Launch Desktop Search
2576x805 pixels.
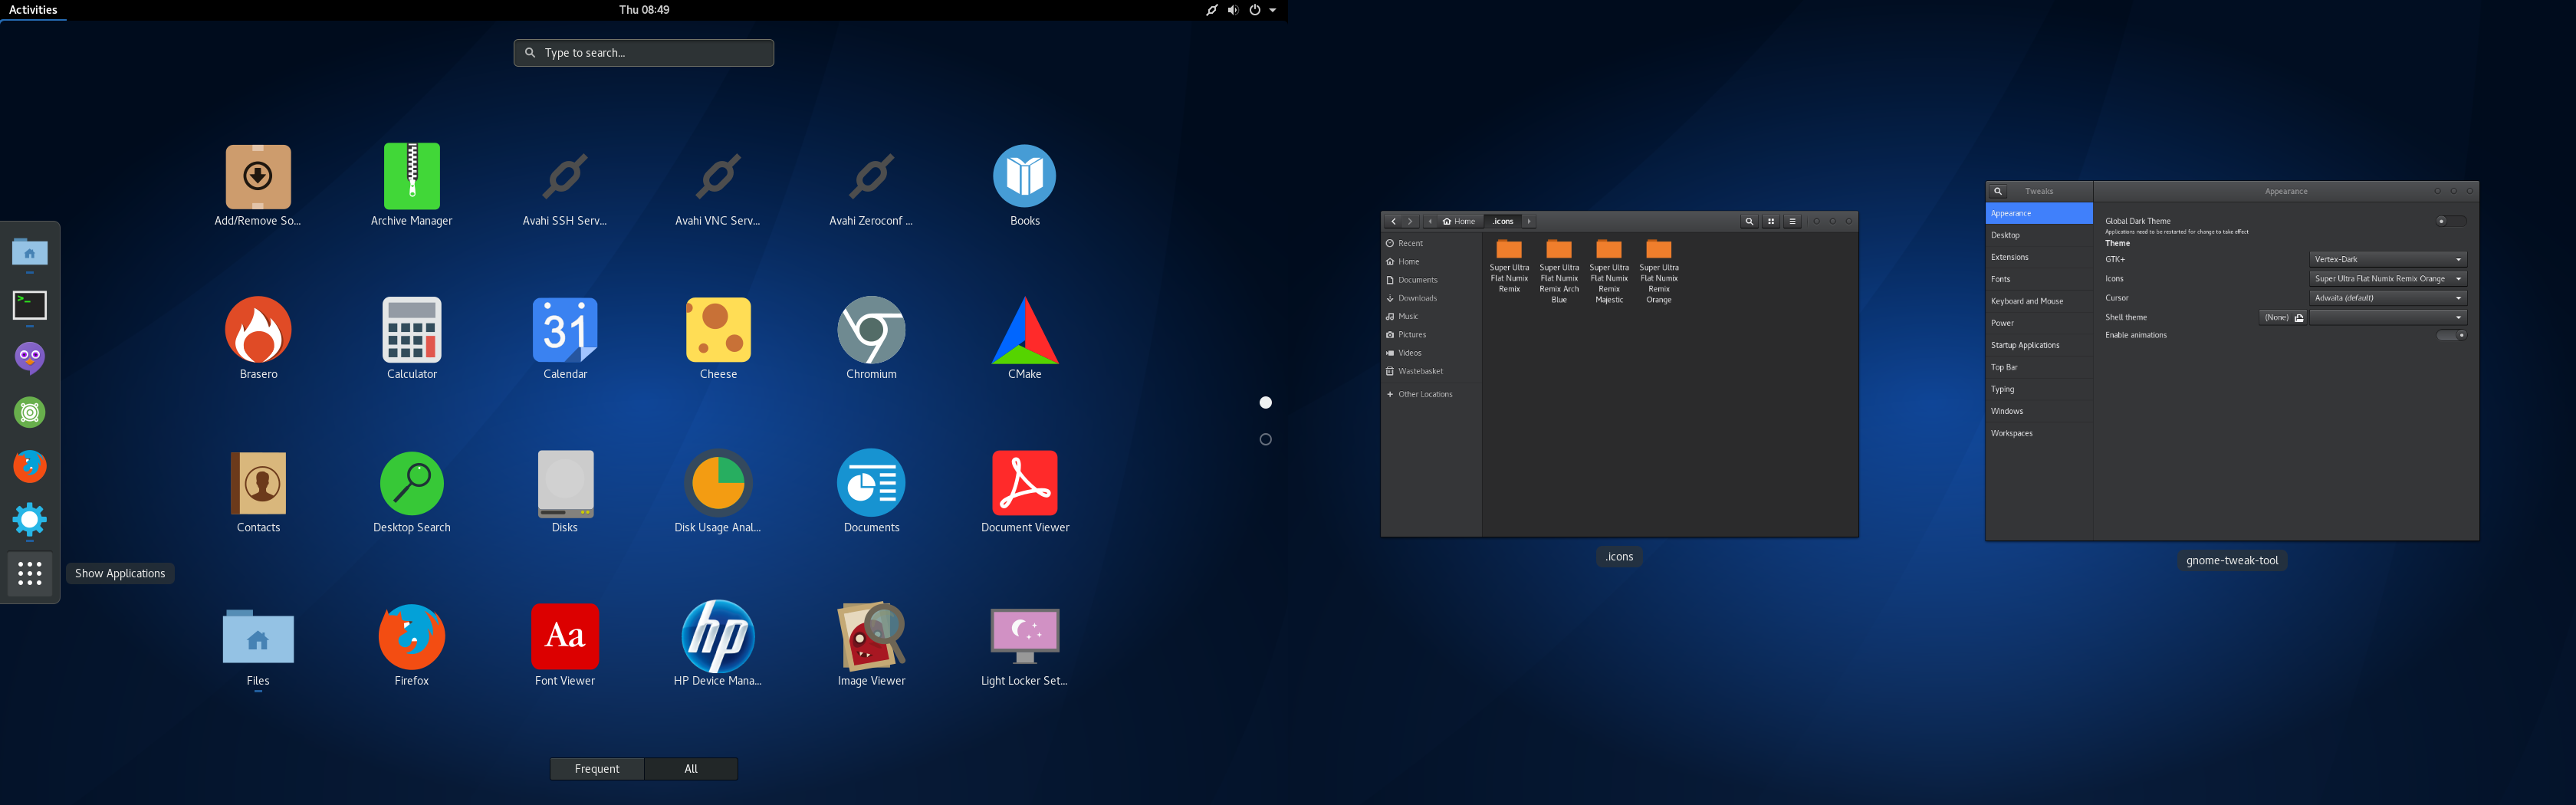[x=411, y=491]
